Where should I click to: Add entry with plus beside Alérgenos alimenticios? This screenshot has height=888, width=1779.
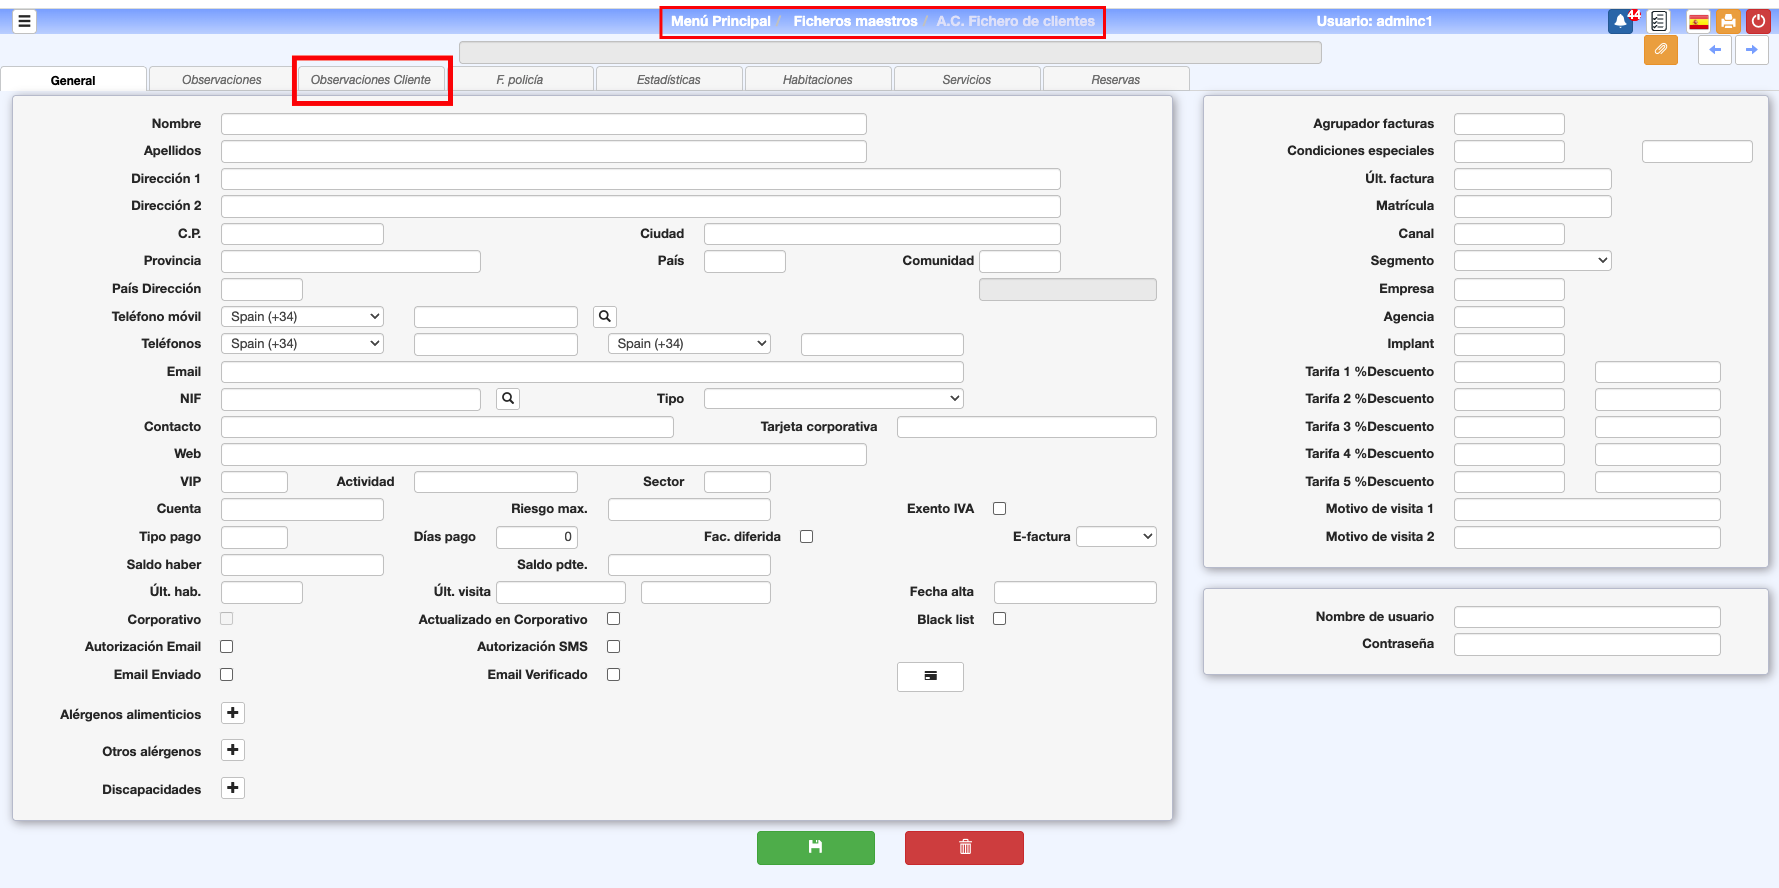(233, 713)
